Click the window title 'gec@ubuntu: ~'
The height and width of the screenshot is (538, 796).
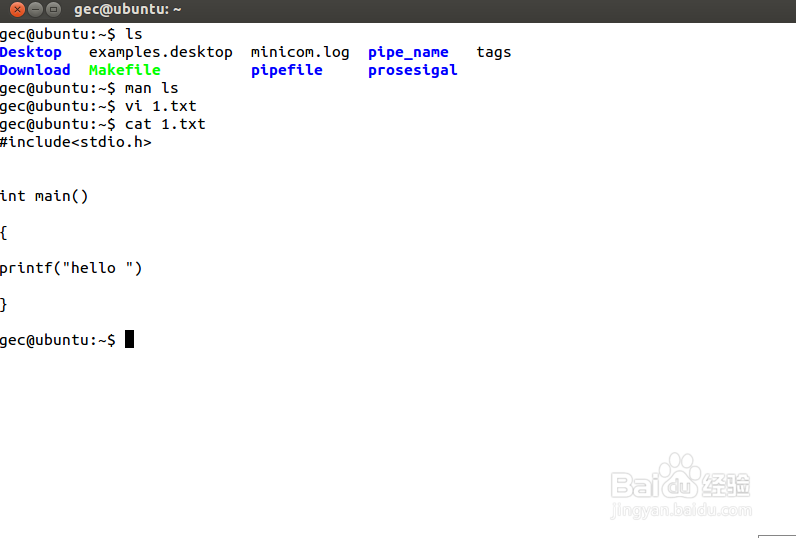[x=127, y=9]
